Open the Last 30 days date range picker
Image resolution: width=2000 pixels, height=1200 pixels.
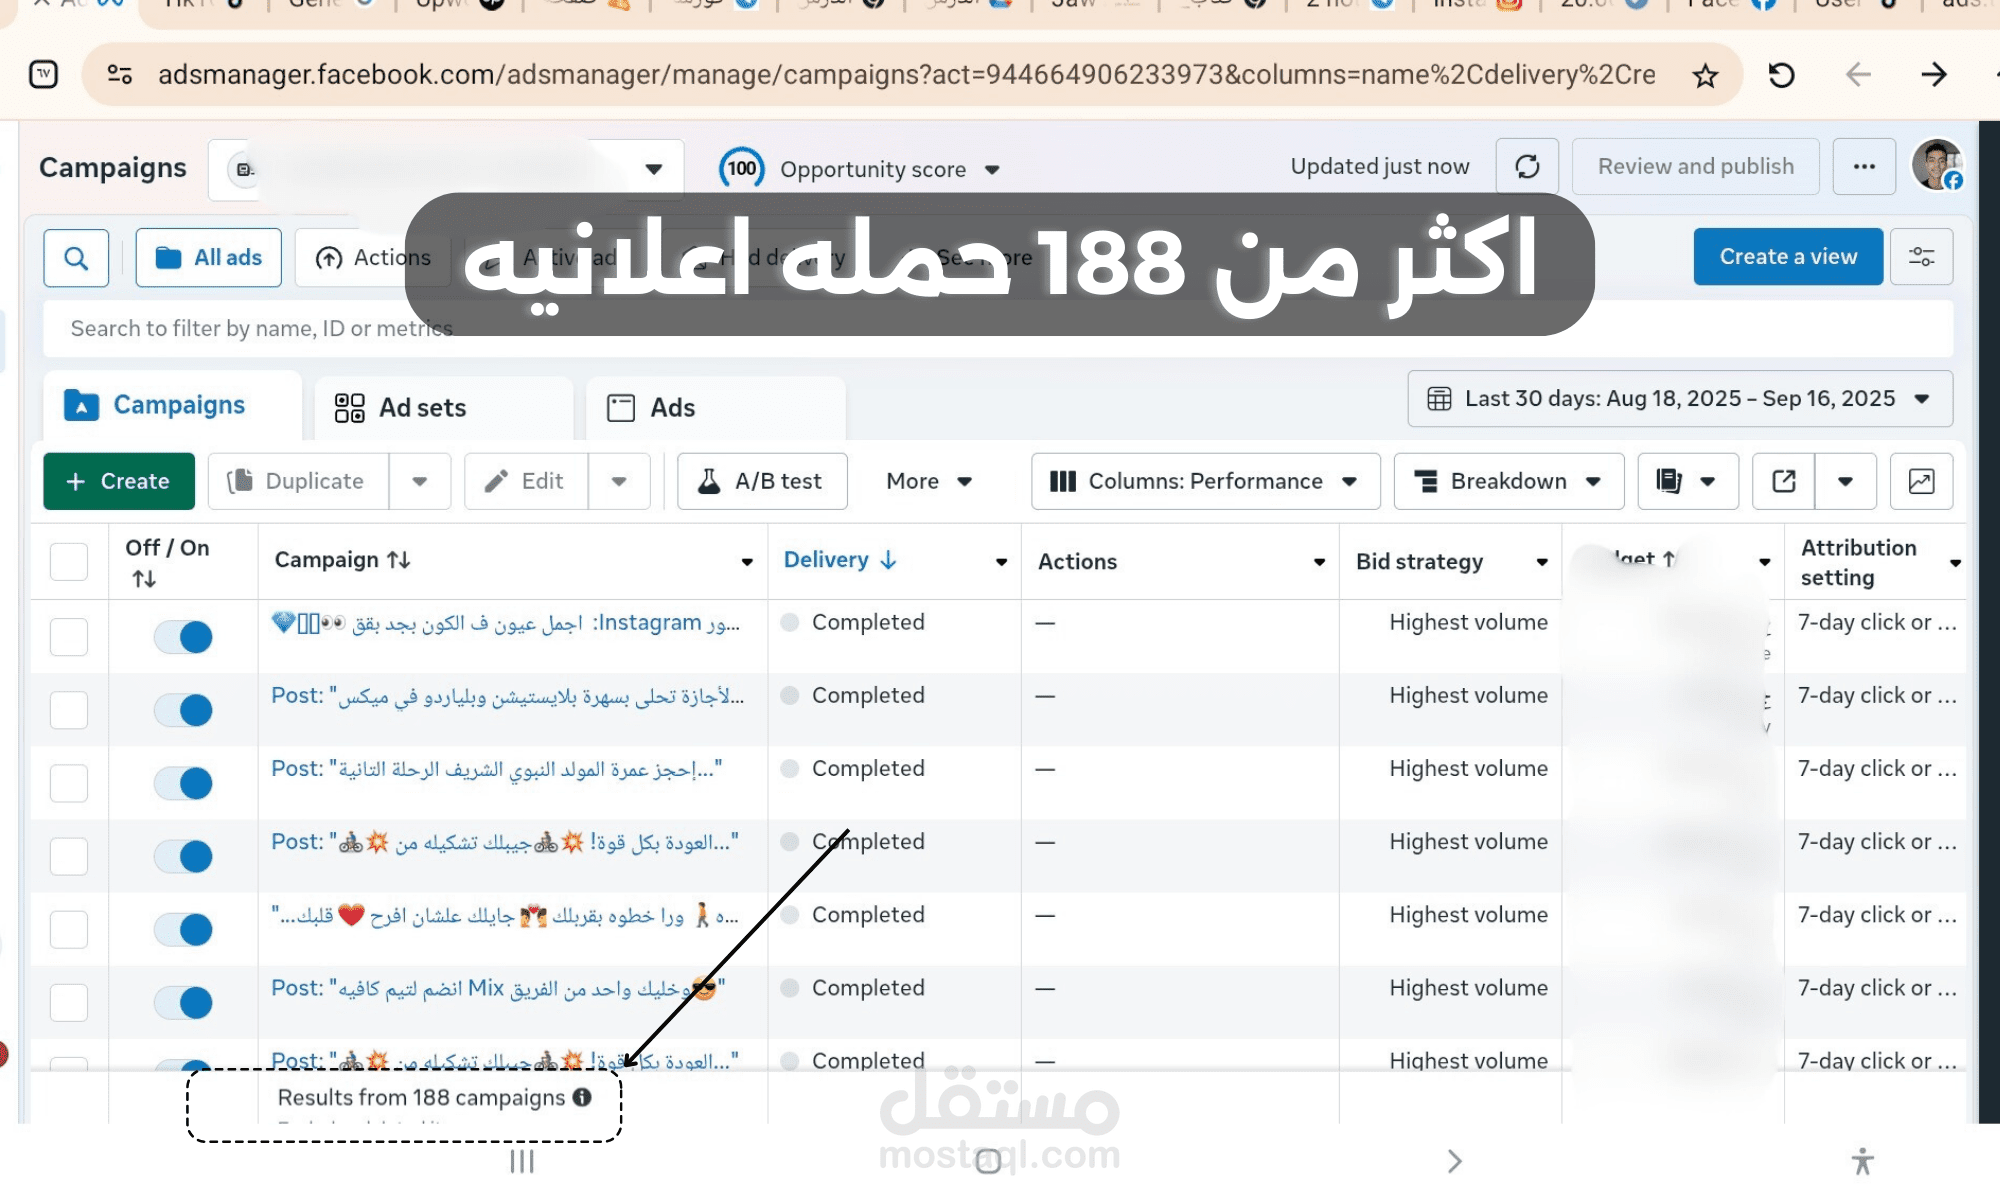(1680, 399)
